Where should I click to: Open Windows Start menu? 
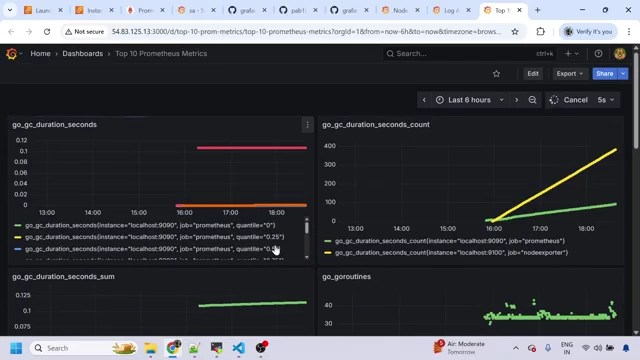[16, 348]
